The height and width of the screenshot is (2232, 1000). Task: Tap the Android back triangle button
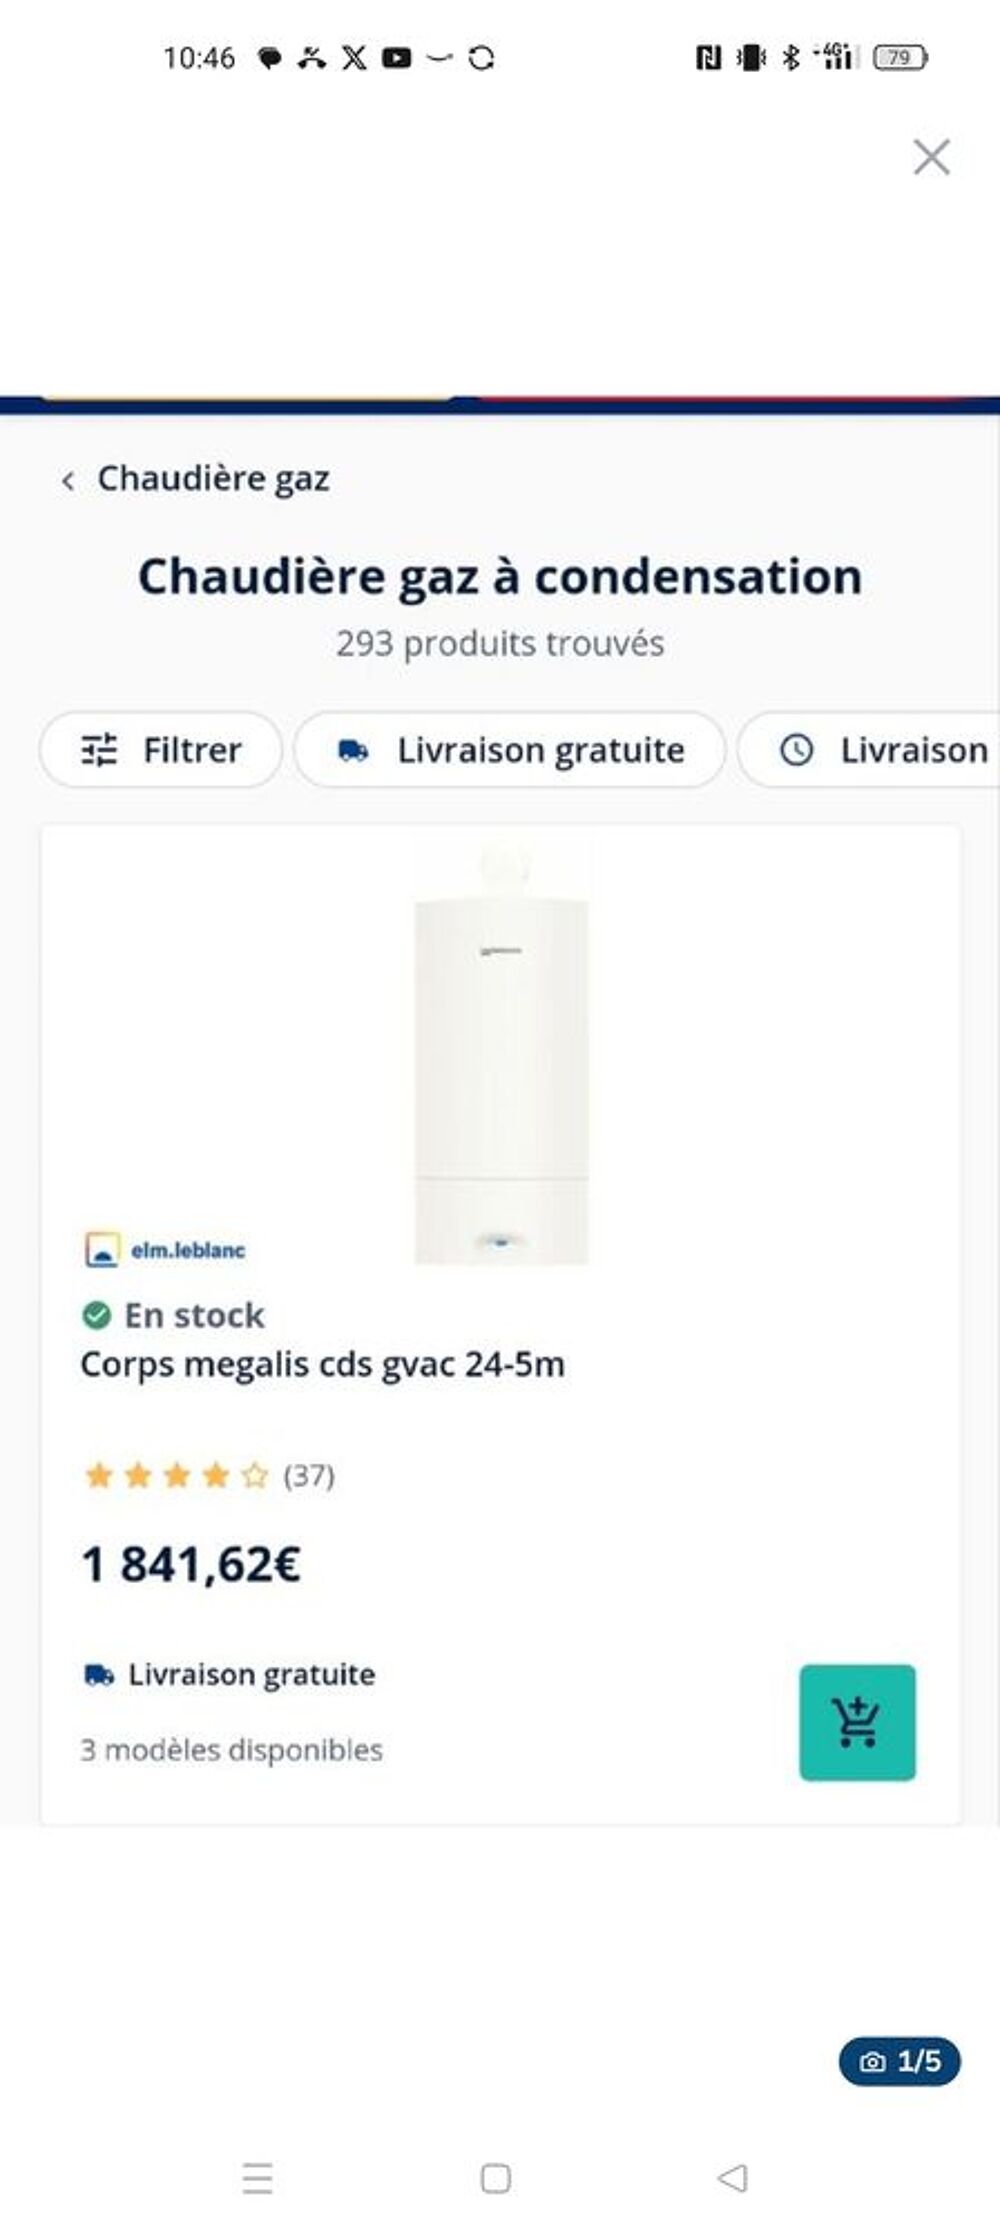pos(733,2178)
